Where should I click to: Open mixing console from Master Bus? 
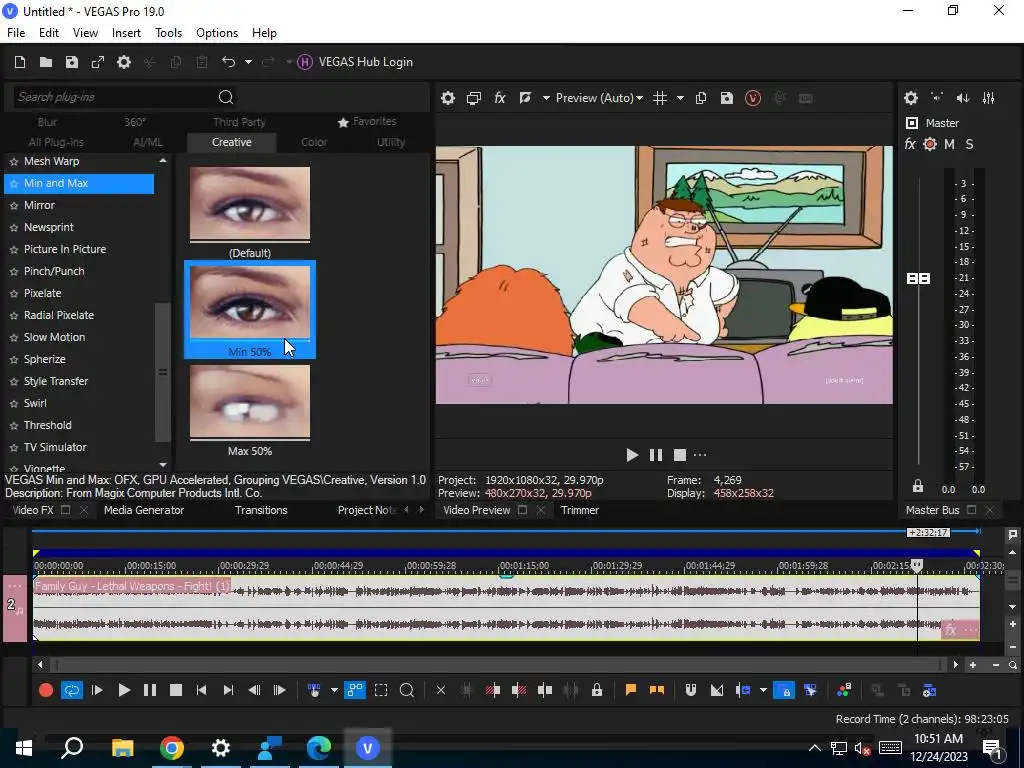pyautogui.click(x=989, y=98)
